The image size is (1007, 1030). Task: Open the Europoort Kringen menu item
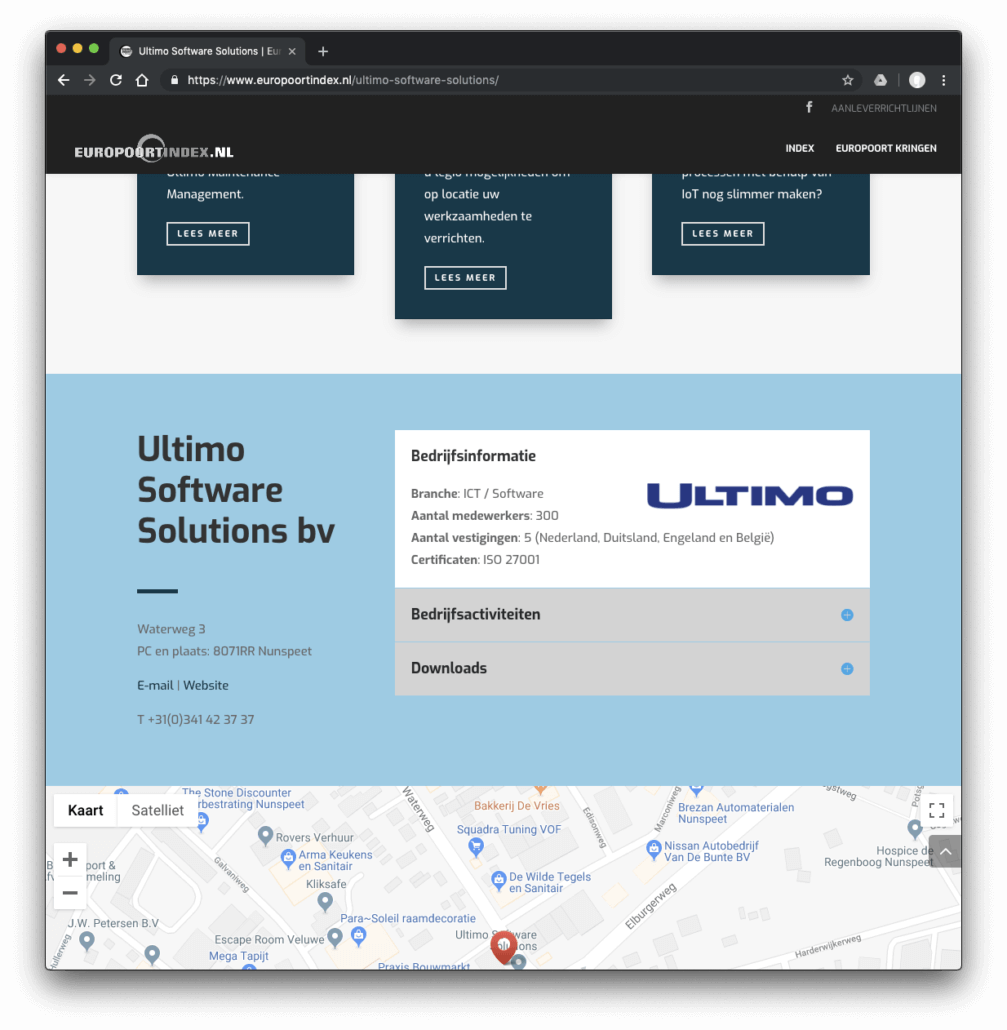pos(885,148)
